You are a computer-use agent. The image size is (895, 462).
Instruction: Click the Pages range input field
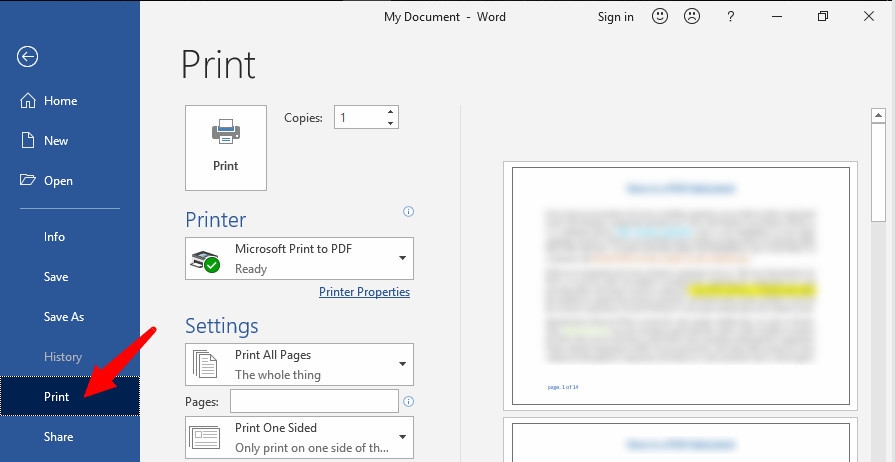click(x=314, y=401)
